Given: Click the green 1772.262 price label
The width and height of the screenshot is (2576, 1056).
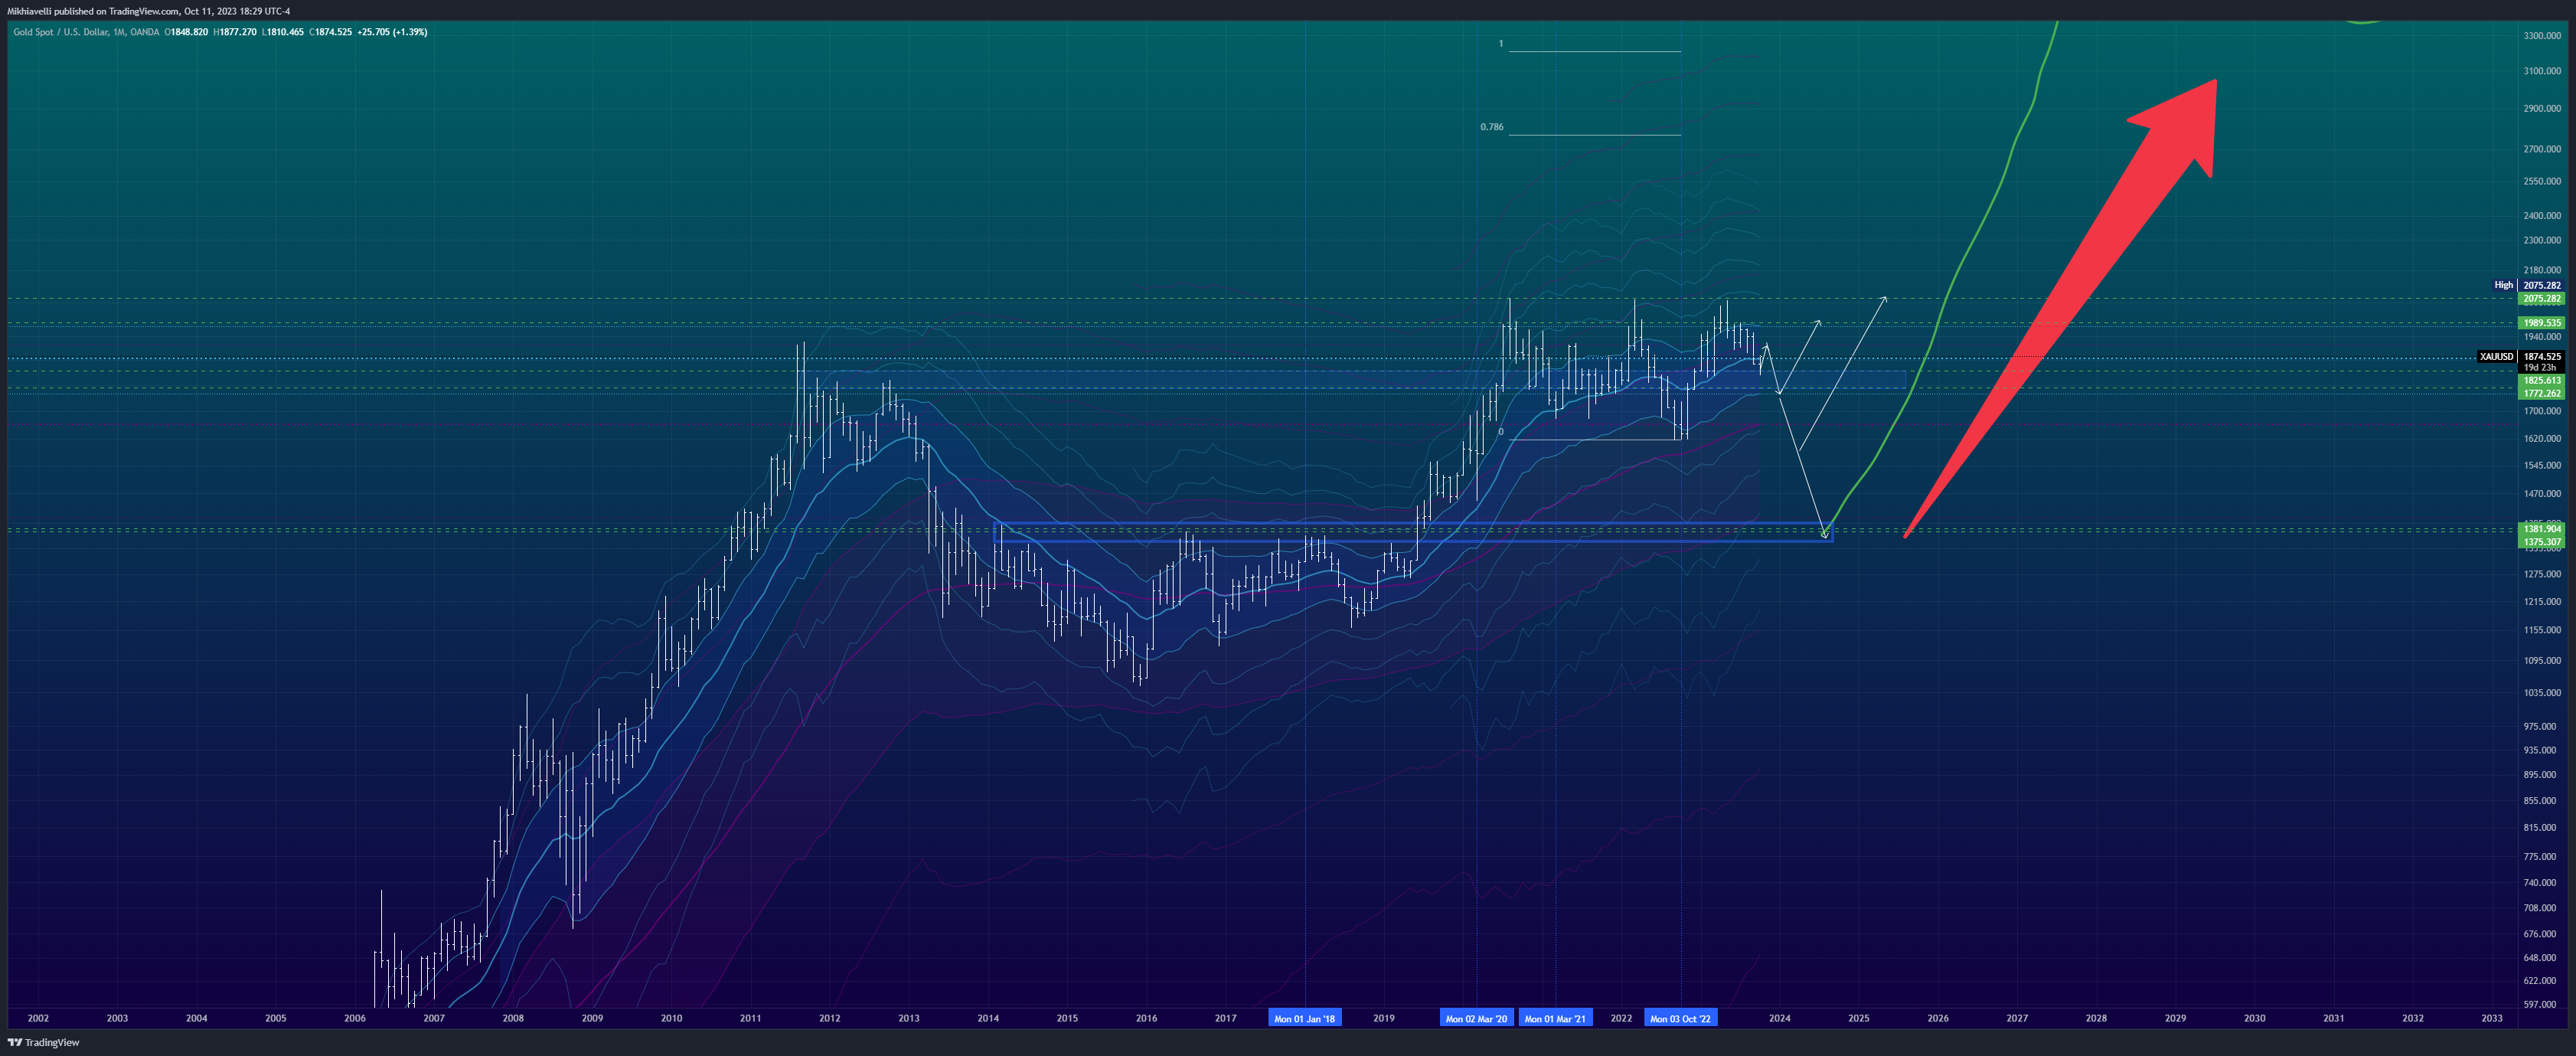Looking at the screenshot, I should tap(2541, 393).
